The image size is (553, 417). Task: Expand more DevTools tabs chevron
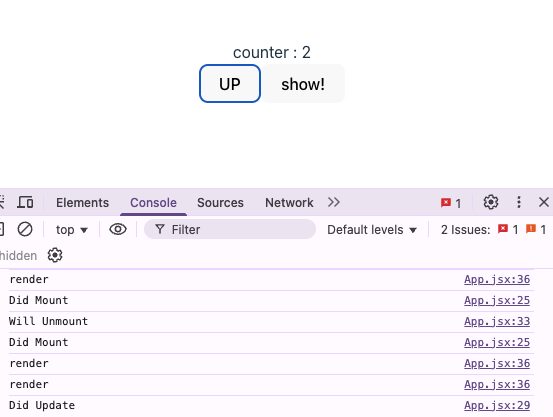click(x=334, y=202)
